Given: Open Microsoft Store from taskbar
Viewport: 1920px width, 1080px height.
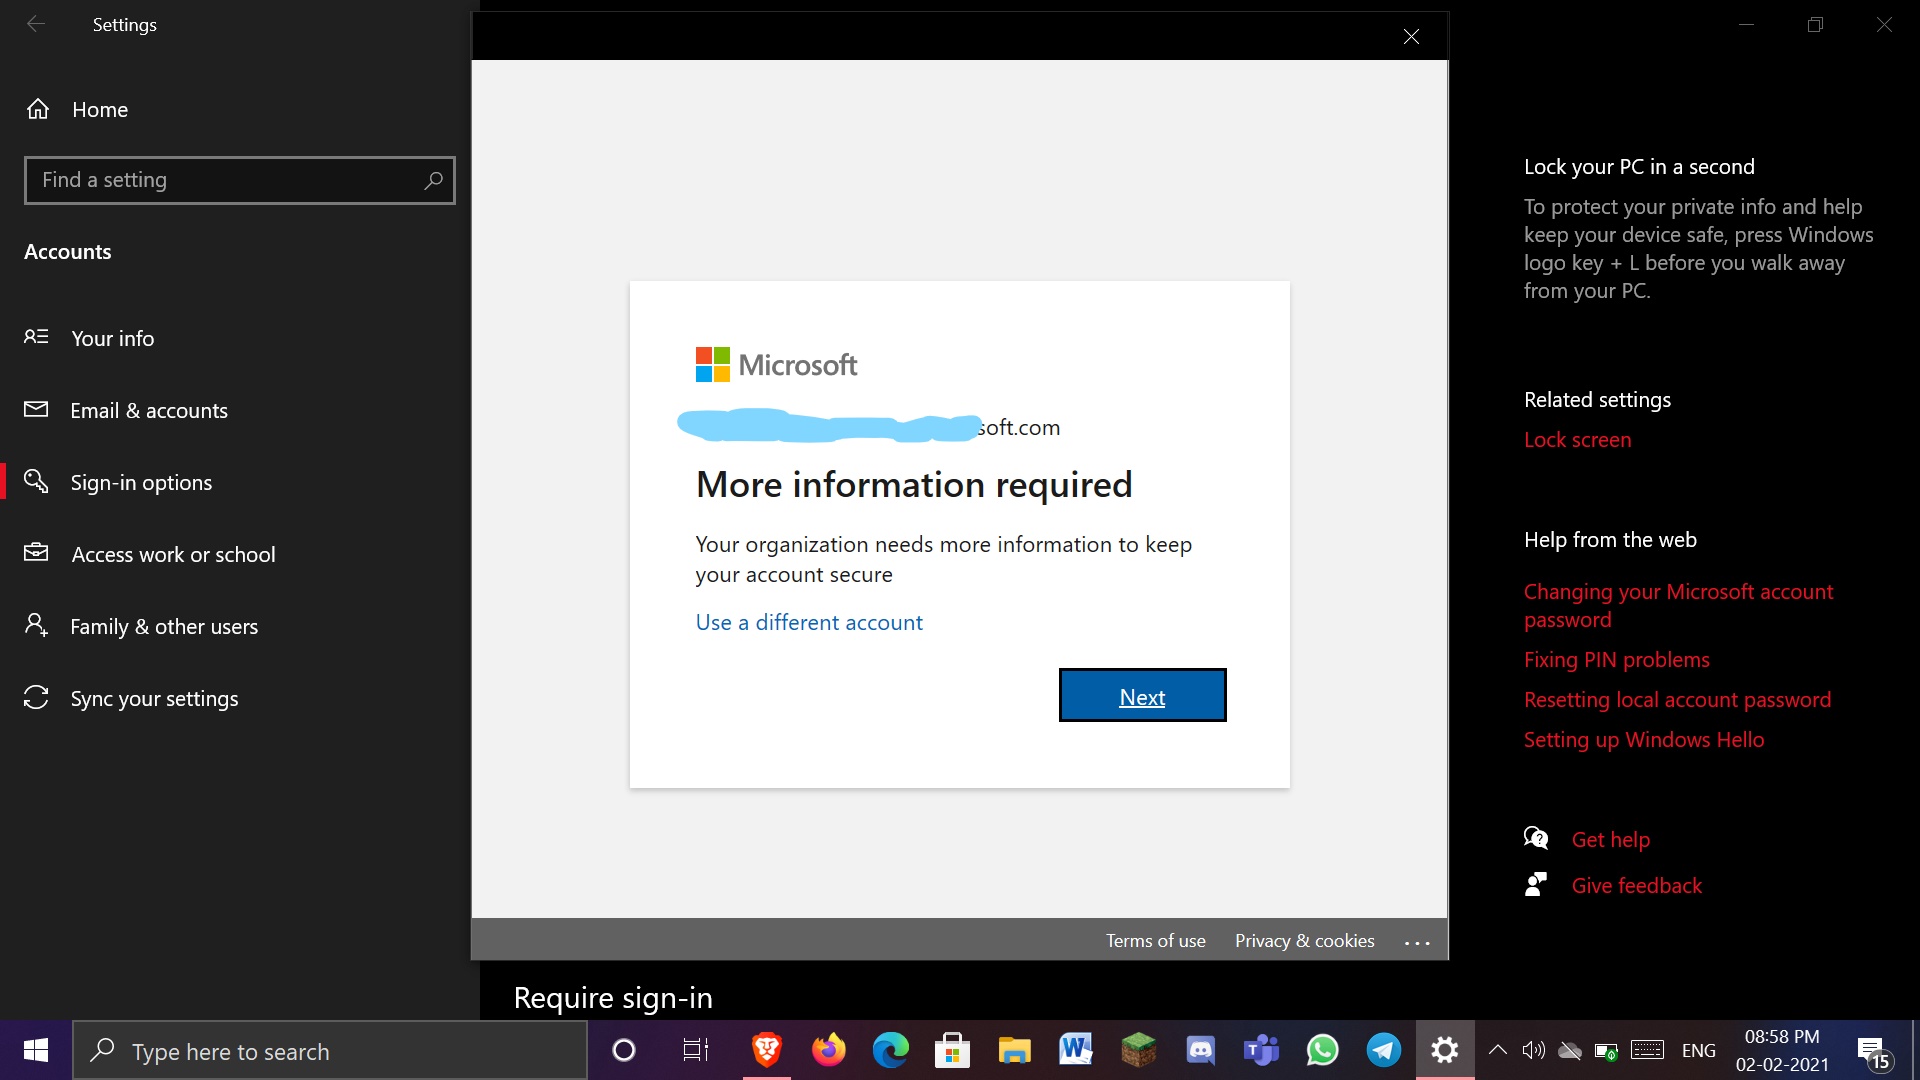Looking at the screenshot, I should (952, 1050).
